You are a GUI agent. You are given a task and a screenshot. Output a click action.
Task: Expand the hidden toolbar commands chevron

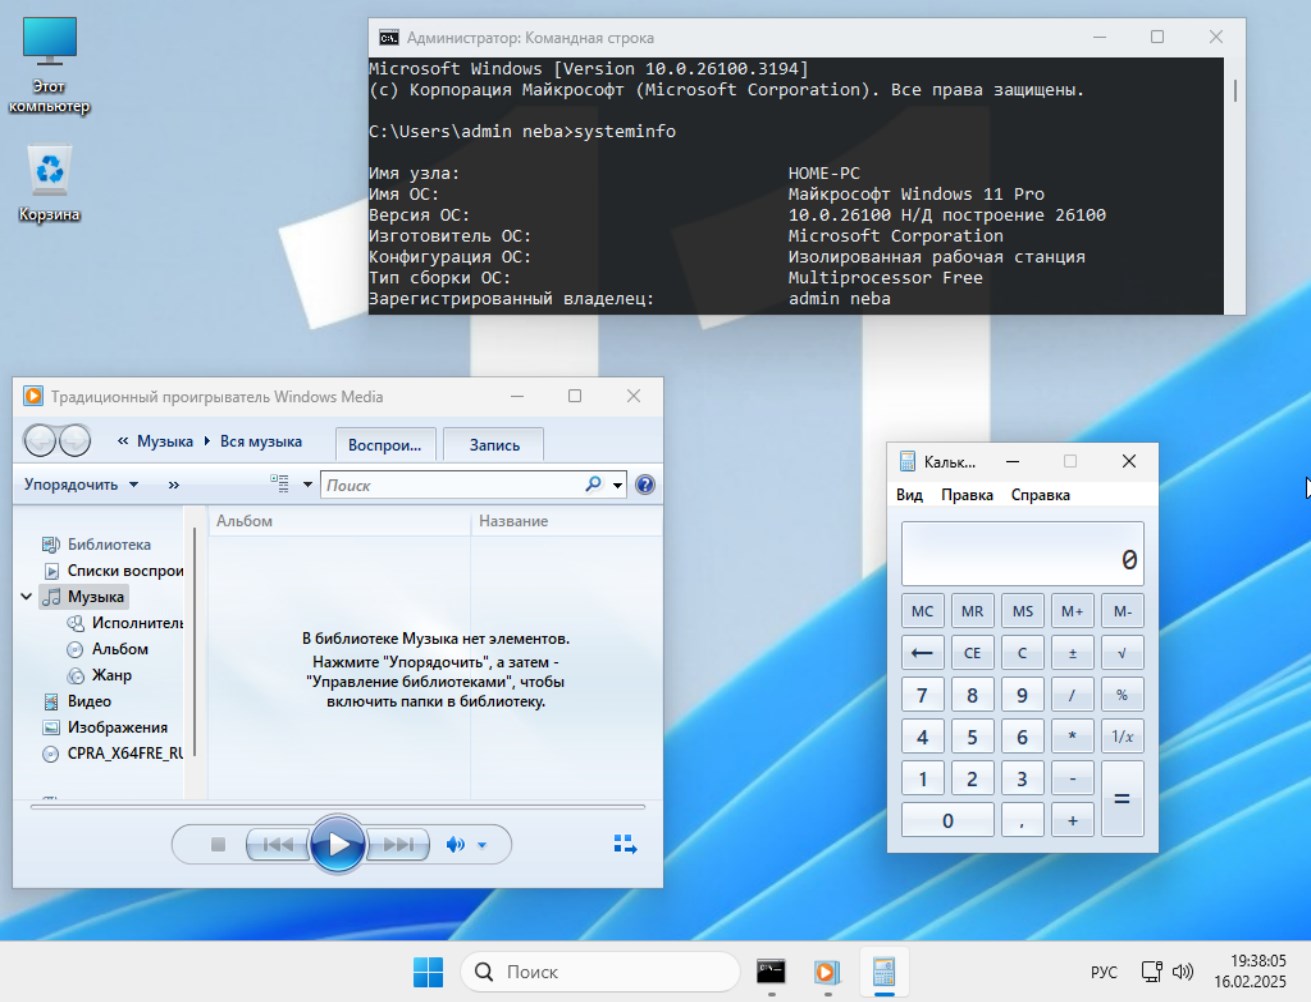point(174,485)
